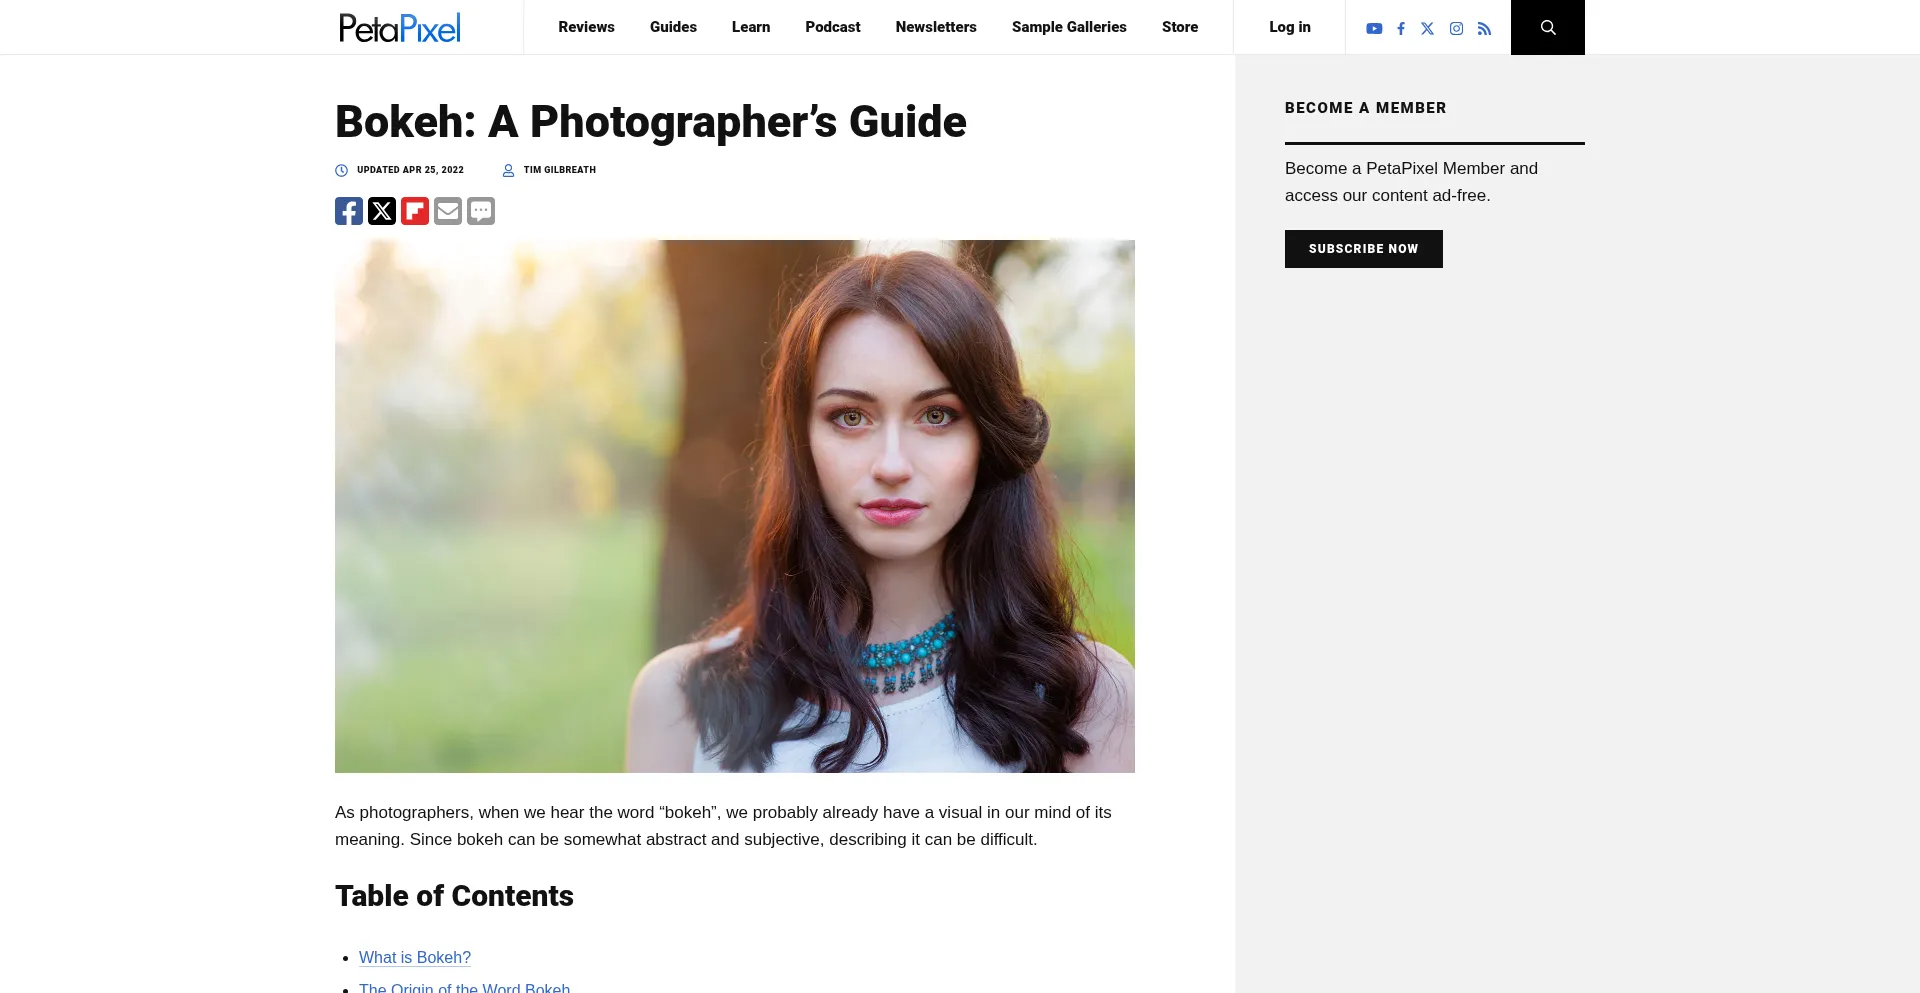Share article on X below title
Viewport: 1920px width, 993px height.
[382, 211]
